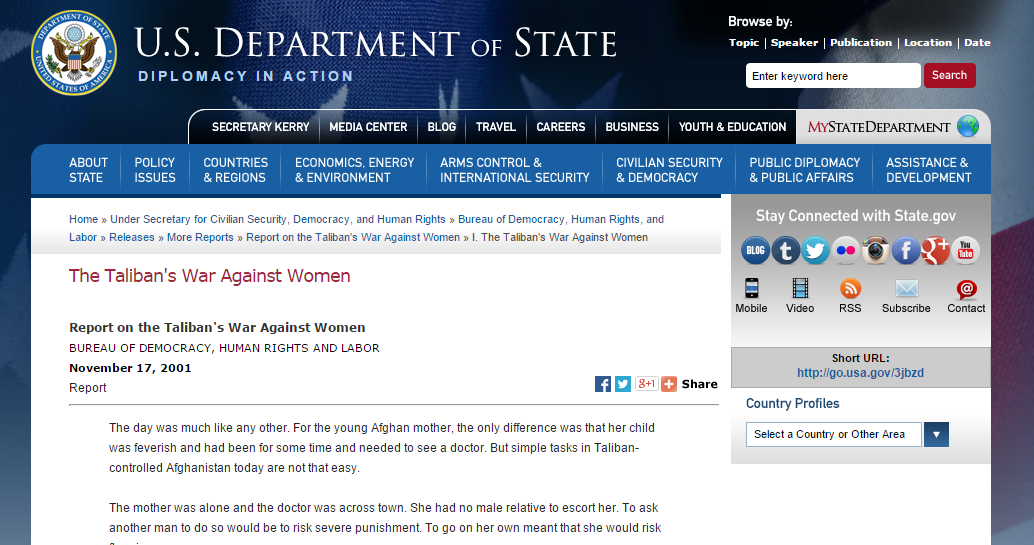Click the Subscribe envelope icon
This screenshot has width=1034, height=545.
(906, 289)
